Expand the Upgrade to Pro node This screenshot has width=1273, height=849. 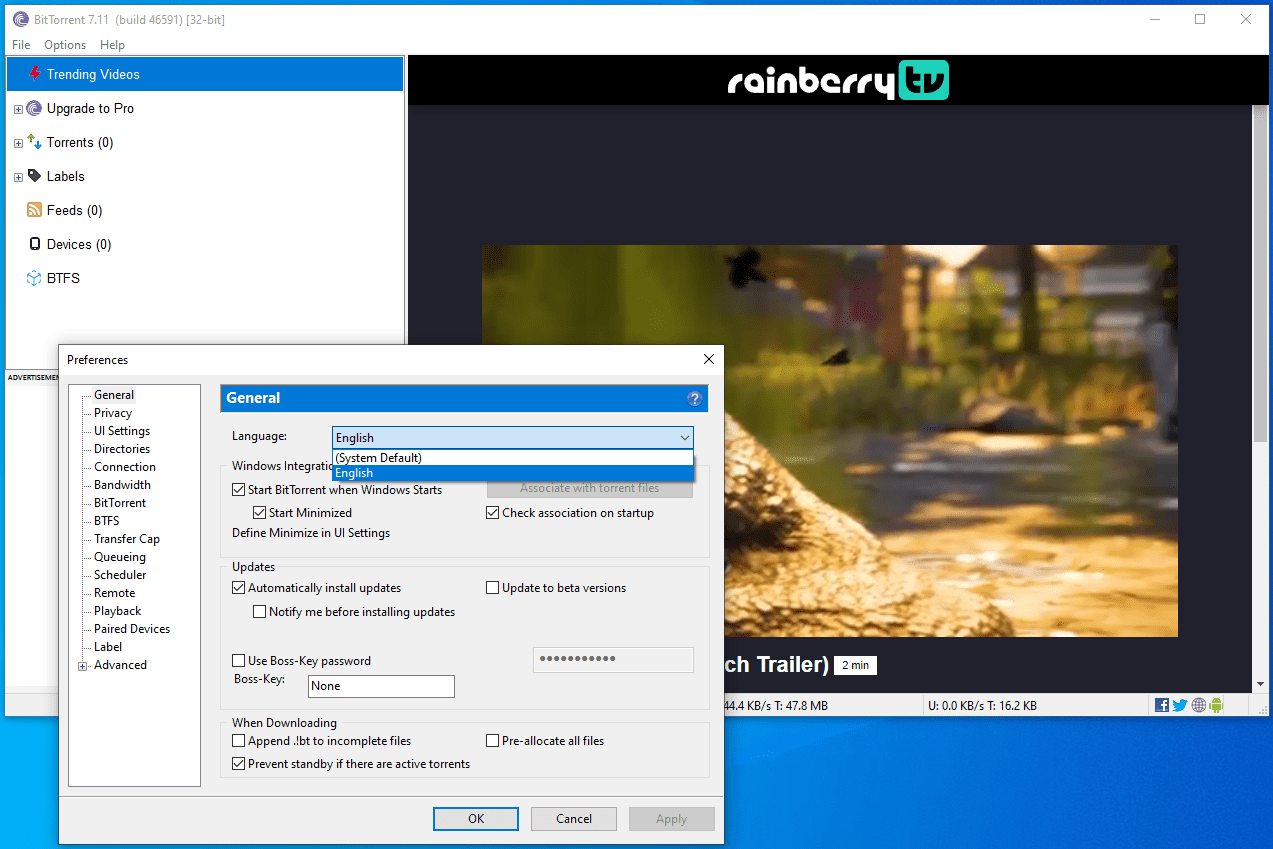point(18,109)
